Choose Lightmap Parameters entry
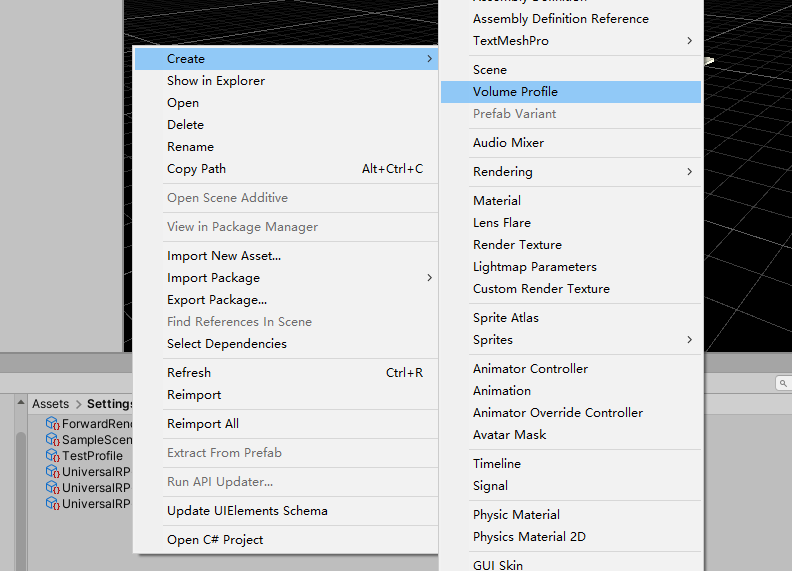This screenshot has width=792, height=571. pyautogui.click(x=571, y=267)
